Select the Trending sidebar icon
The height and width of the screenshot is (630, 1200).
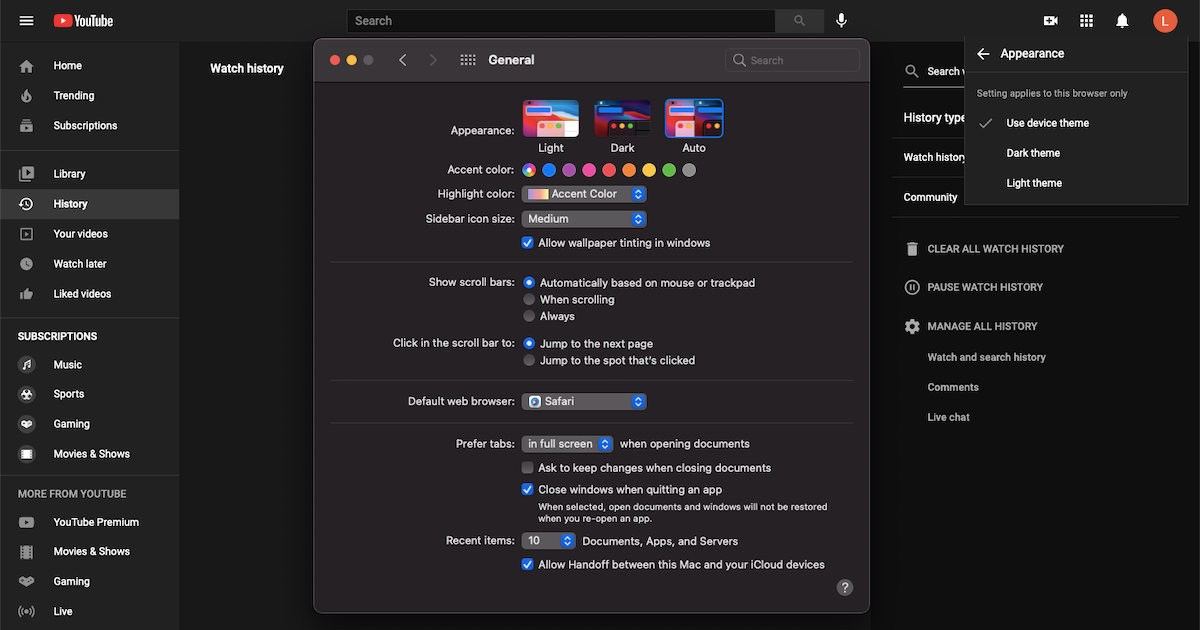pyautogui.click(x=27, y=95)
